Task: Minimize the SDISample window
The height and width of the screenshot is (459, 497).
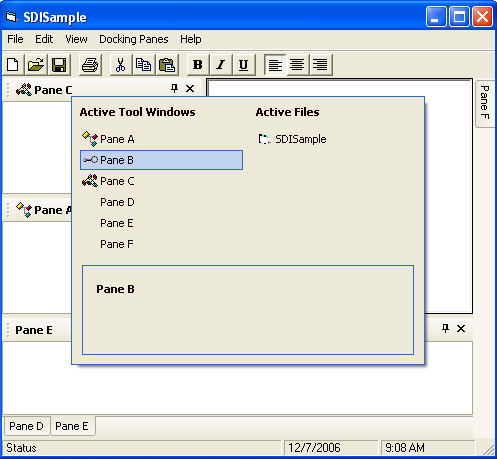Action: pyautogui.click(x=436, y=16)
